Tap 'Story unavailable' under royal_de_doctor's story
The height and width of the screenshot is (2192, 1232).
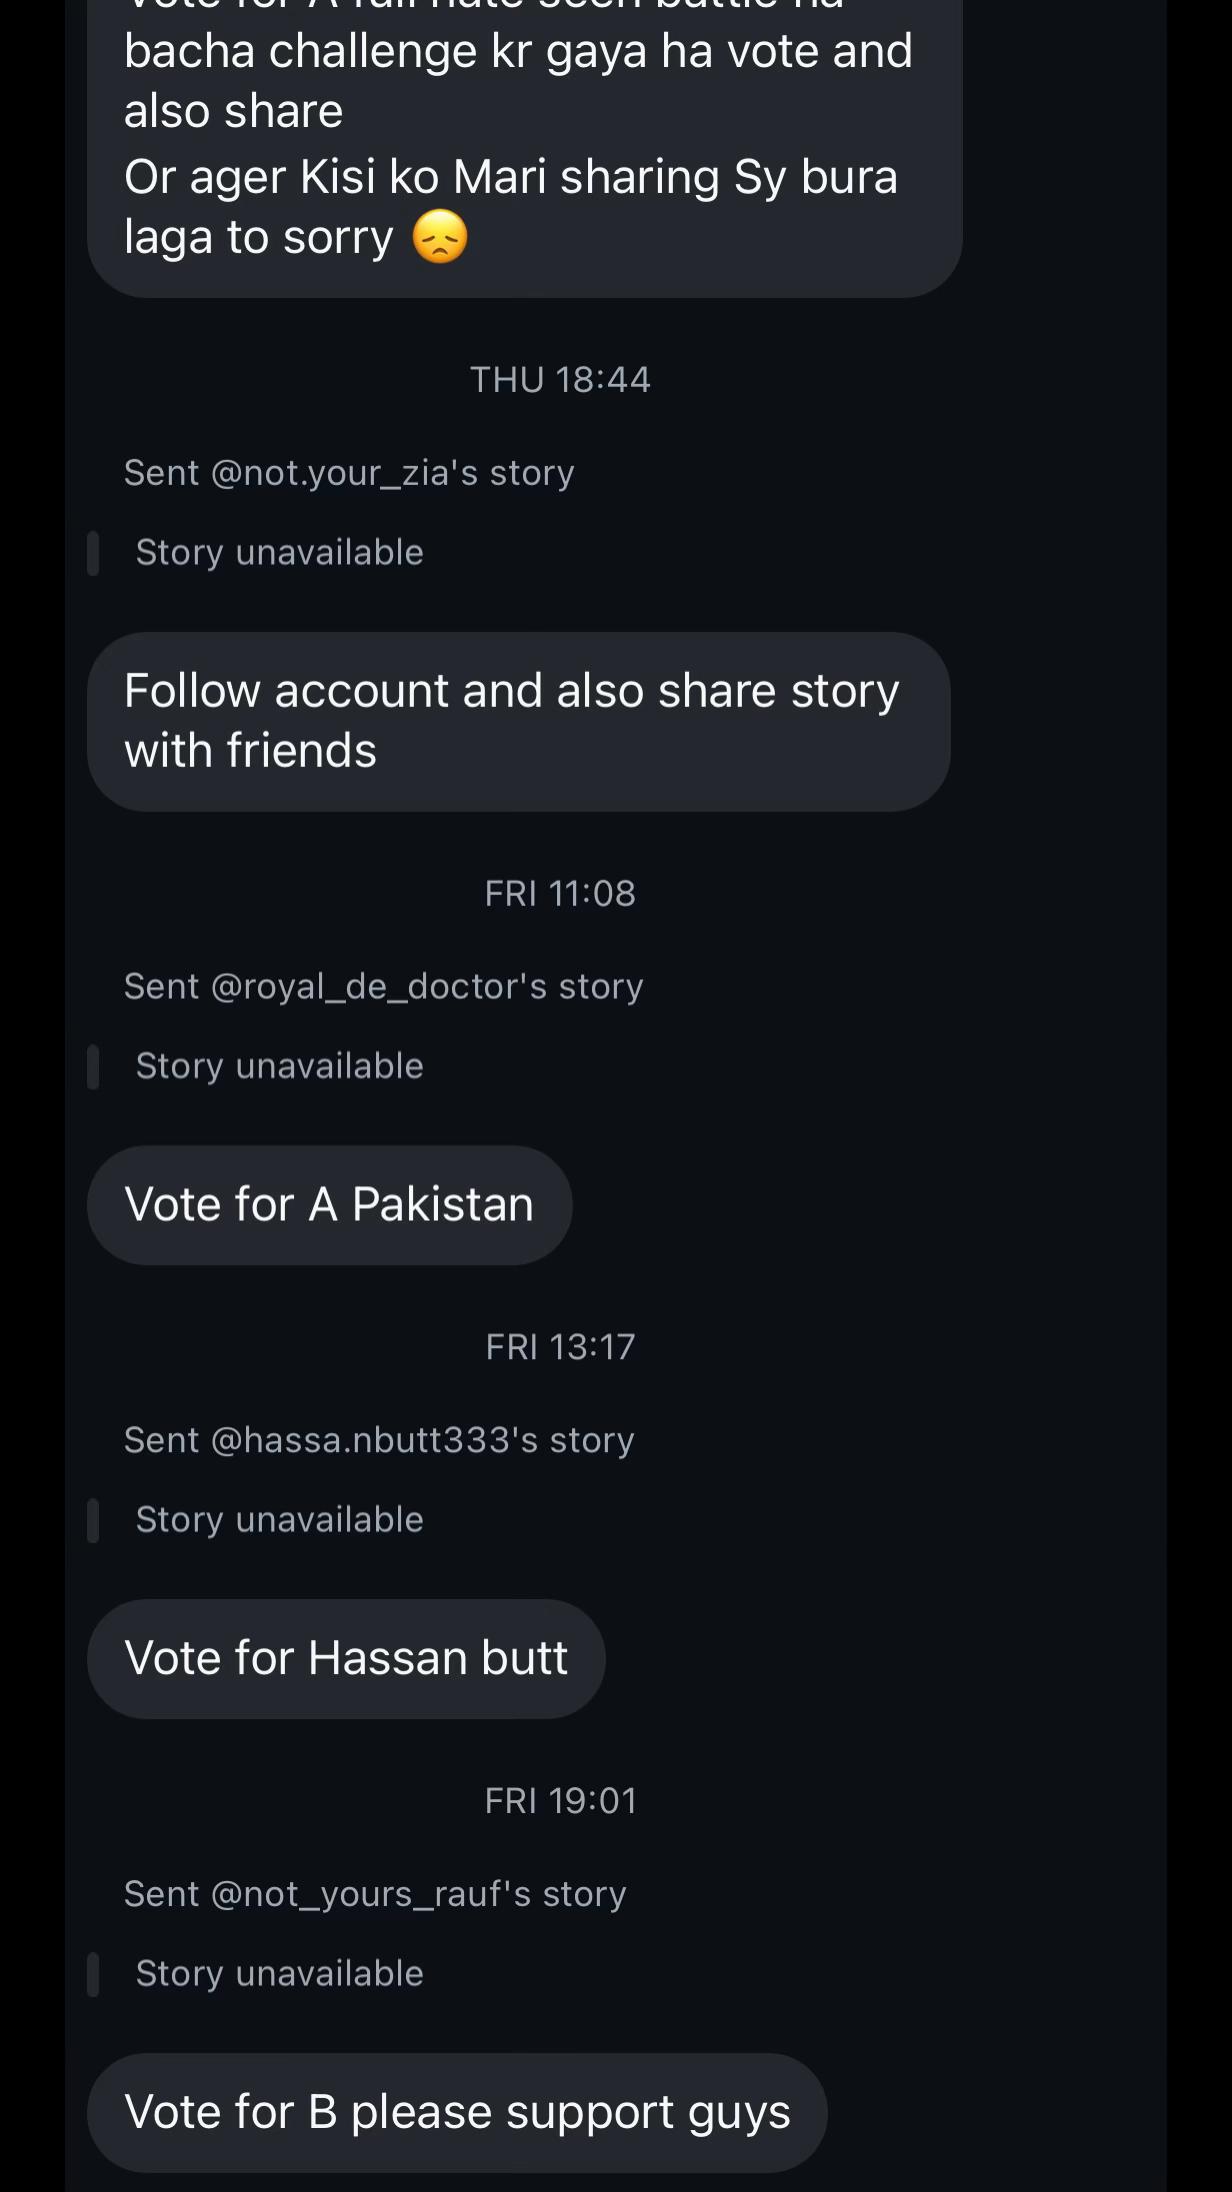[280, 1067]
